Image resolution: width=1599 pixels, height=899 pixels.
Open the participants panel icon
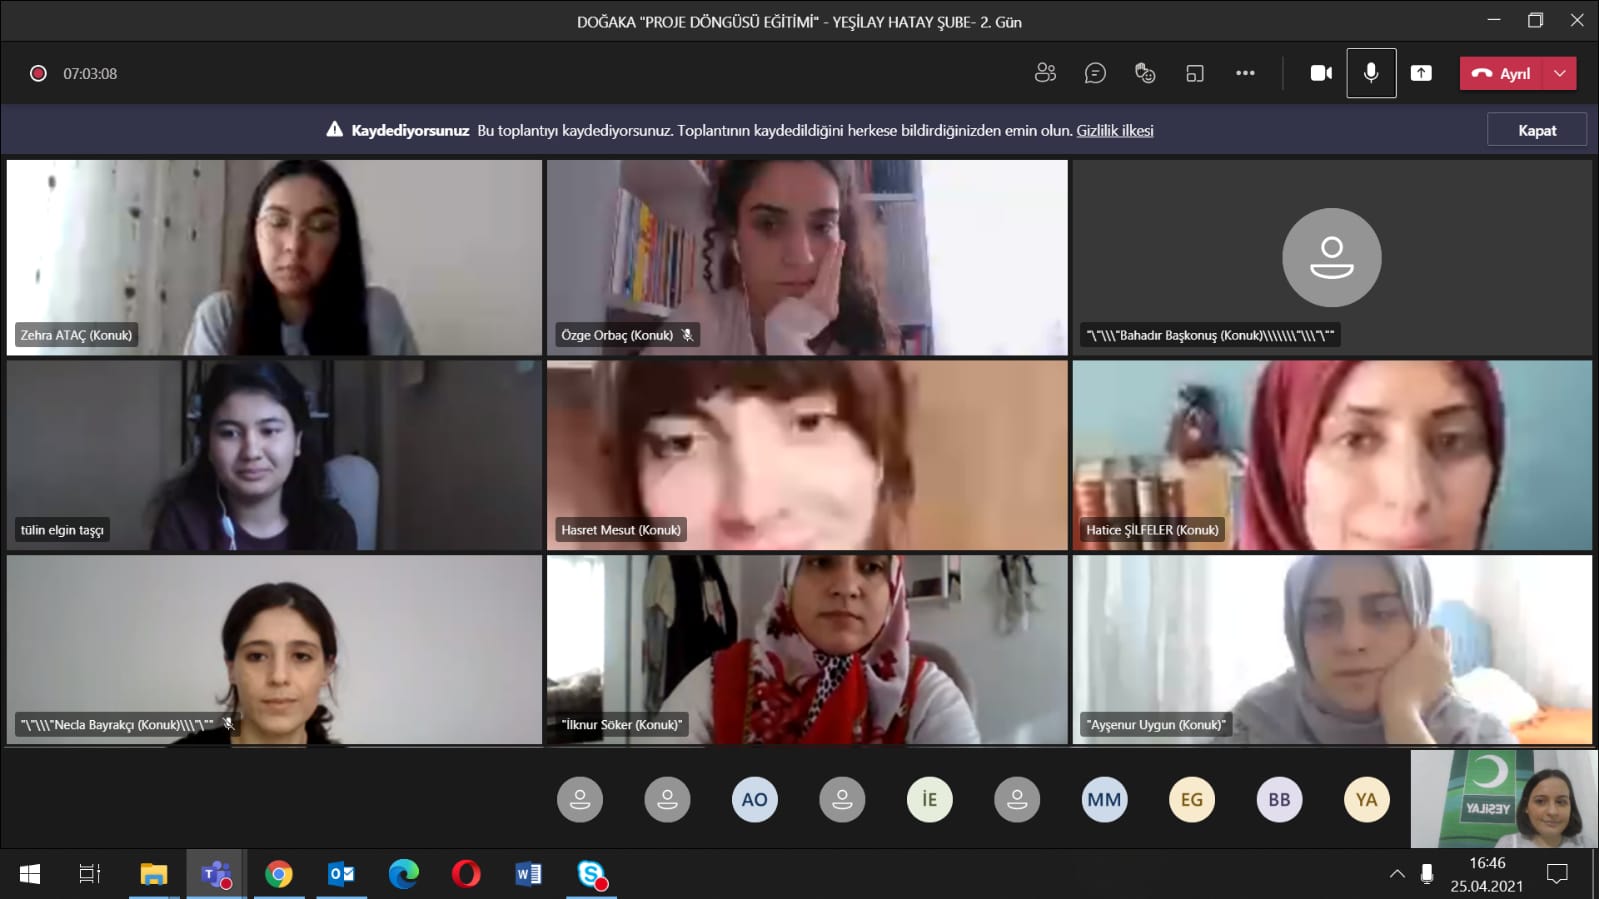(x=1045, y=73)
